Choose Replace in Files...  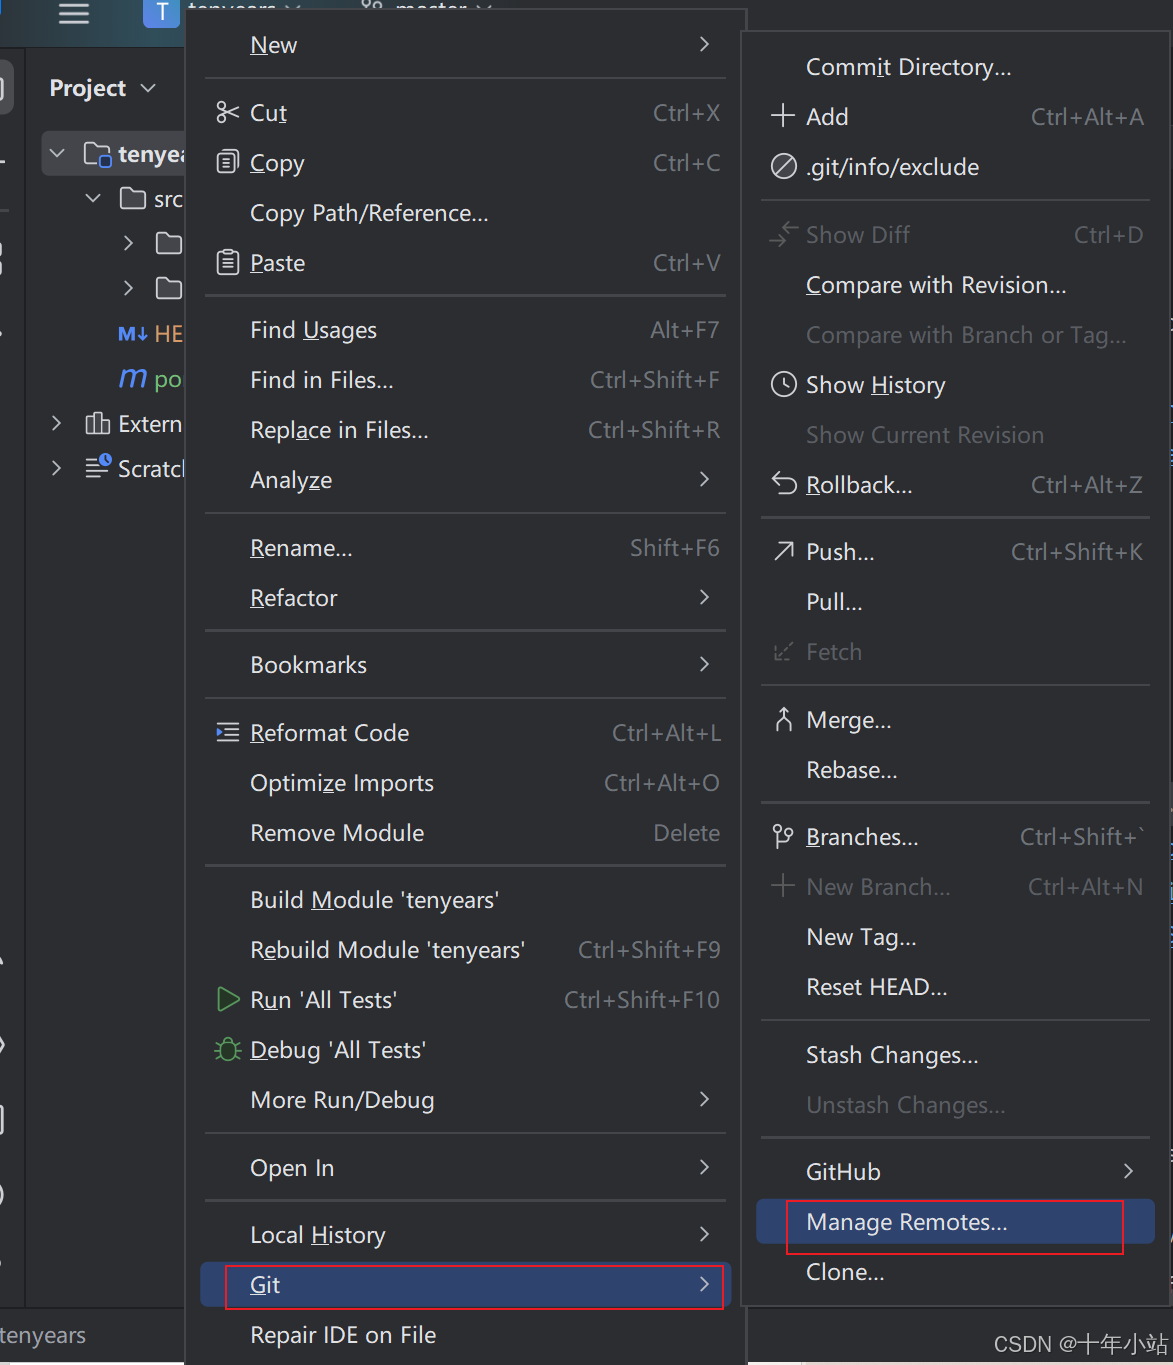(466, 430)
